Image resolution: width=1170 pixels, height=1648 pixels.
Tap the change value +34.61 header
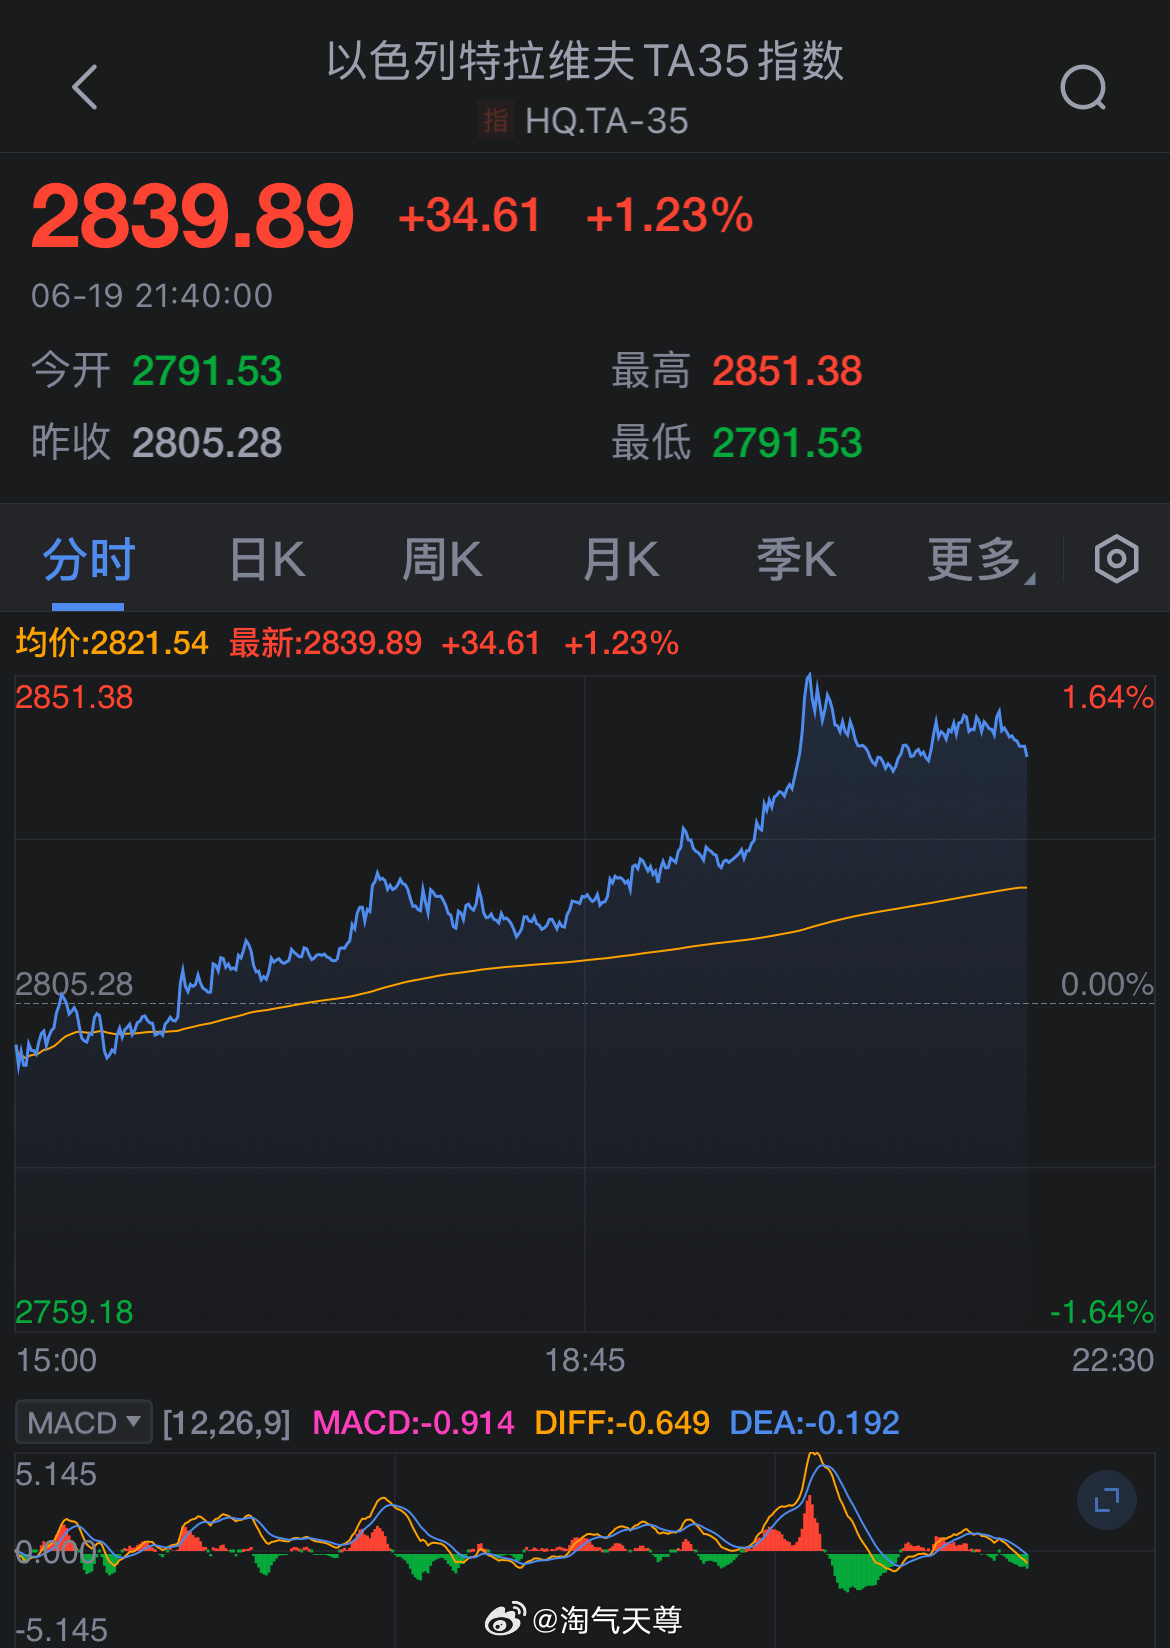pos(469,216)
